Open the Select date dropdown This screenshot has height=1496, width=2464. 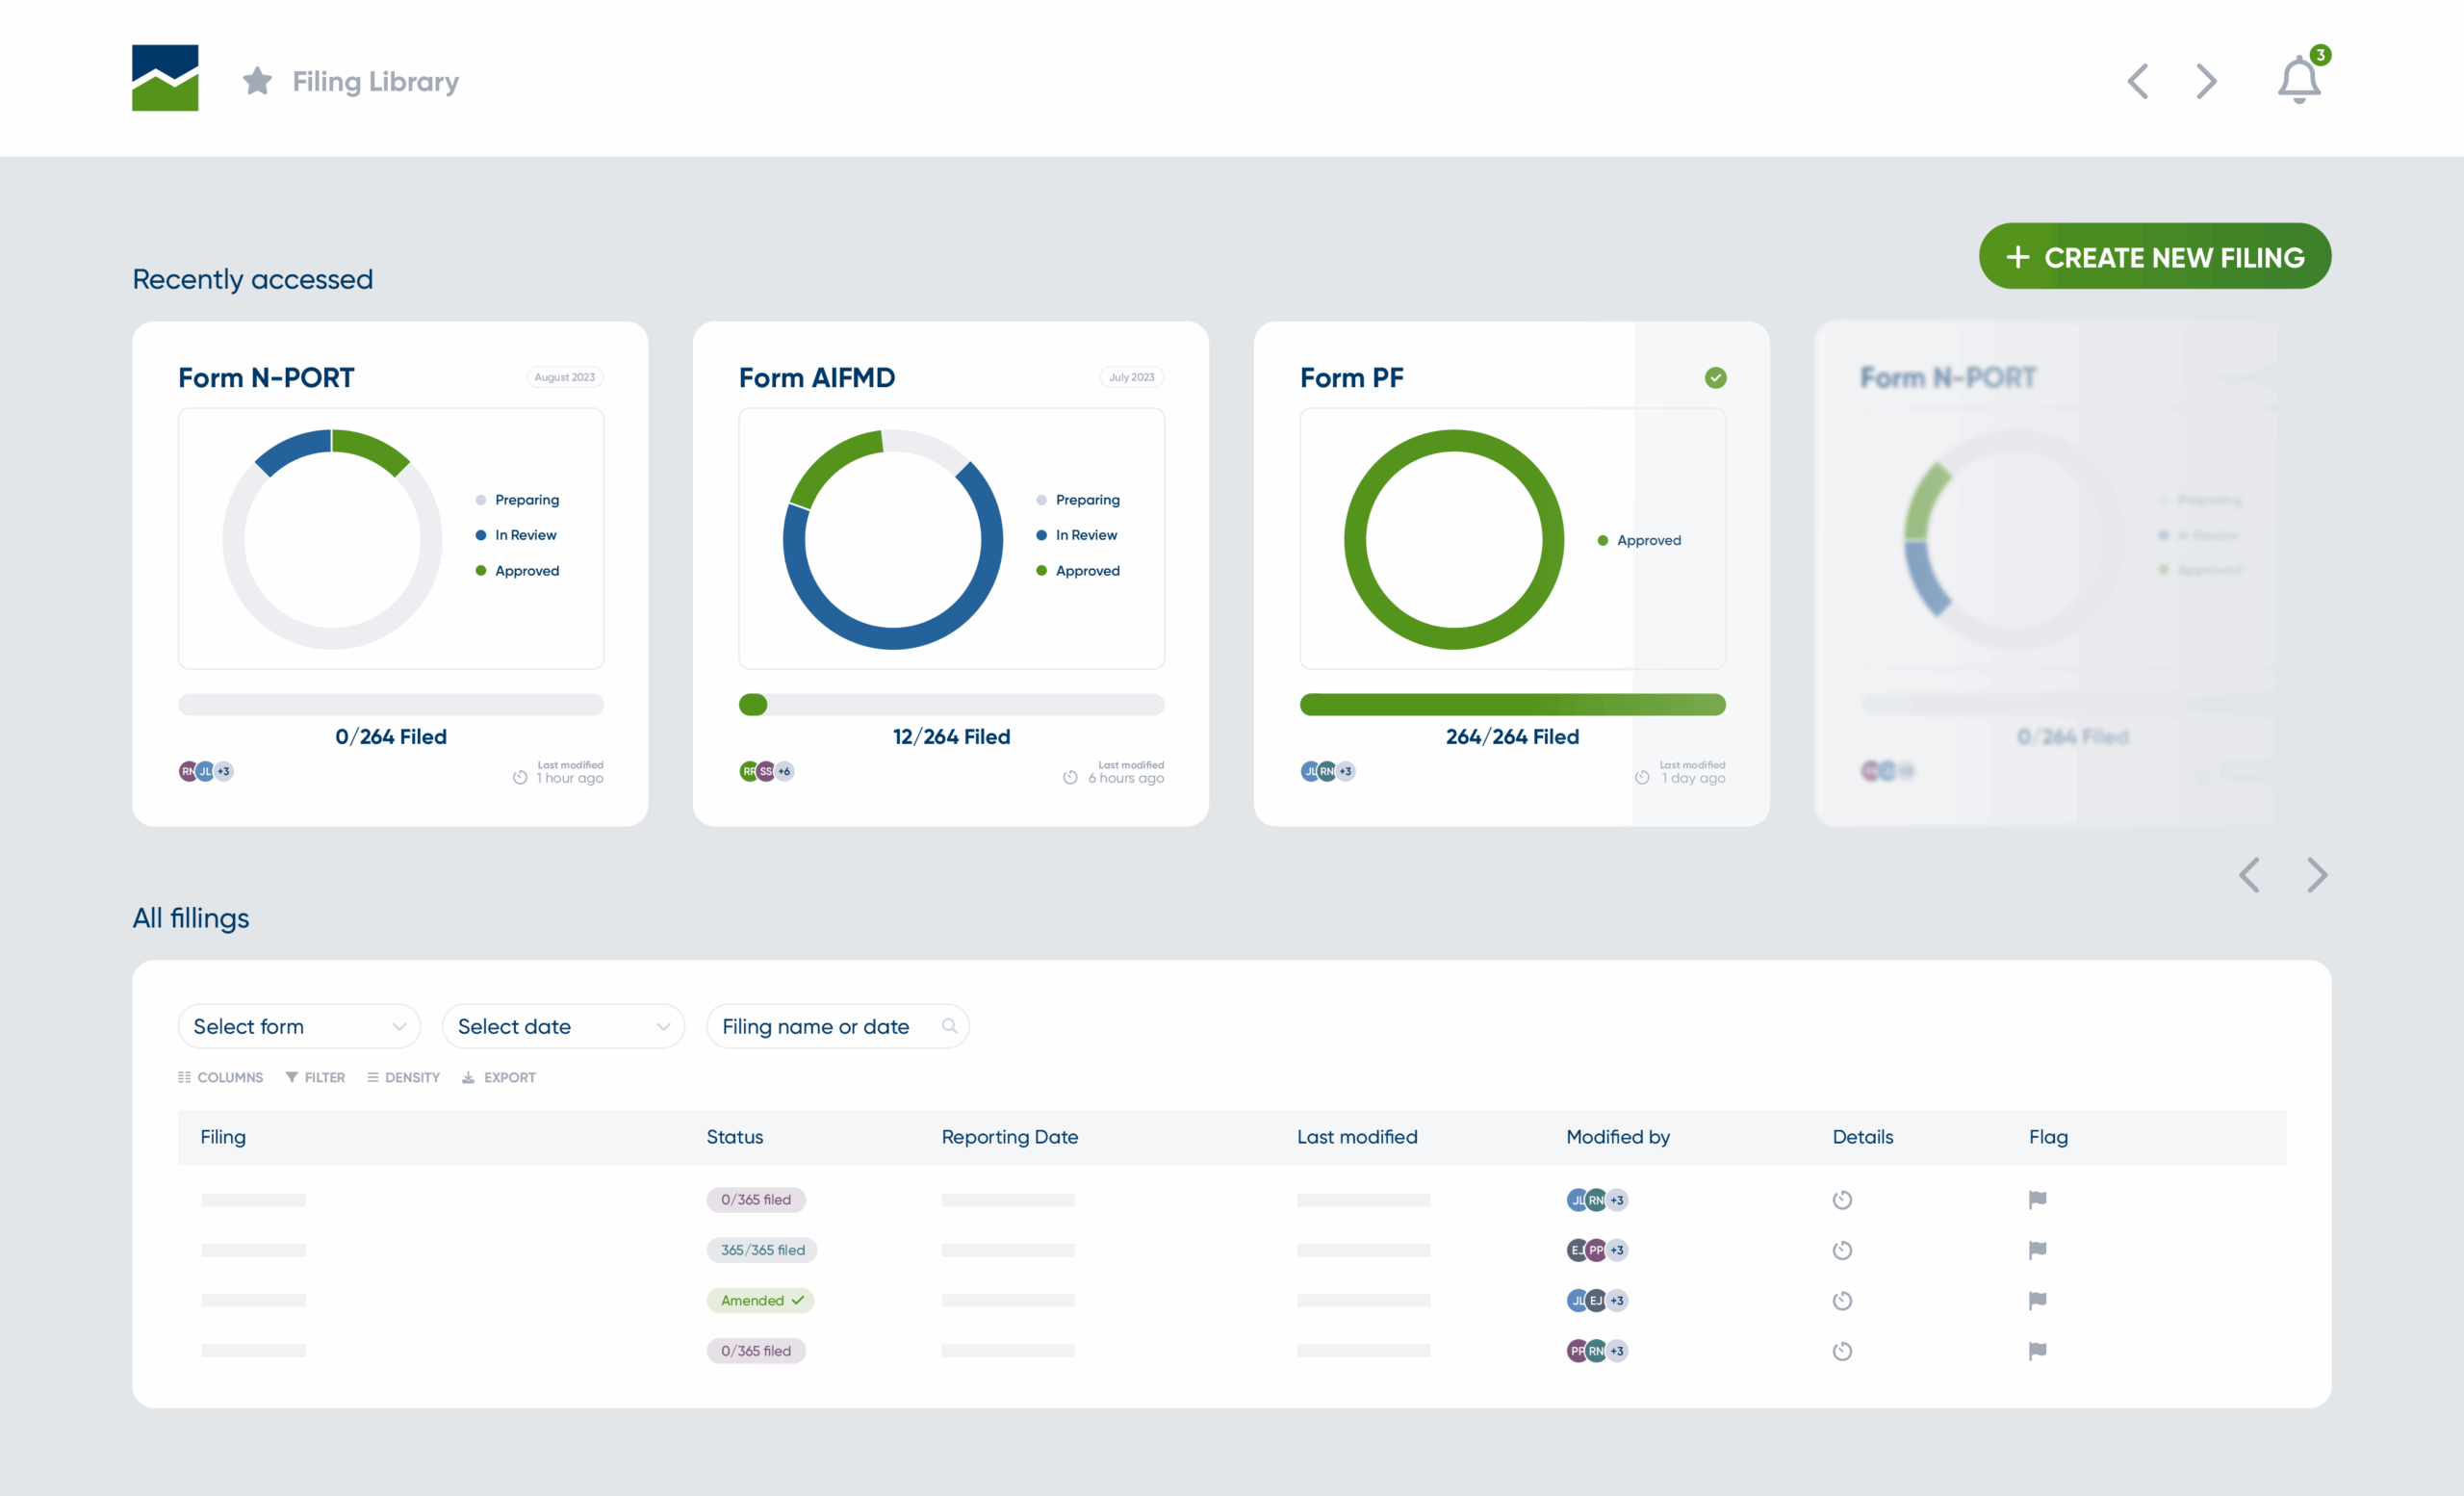[563, 1026]
